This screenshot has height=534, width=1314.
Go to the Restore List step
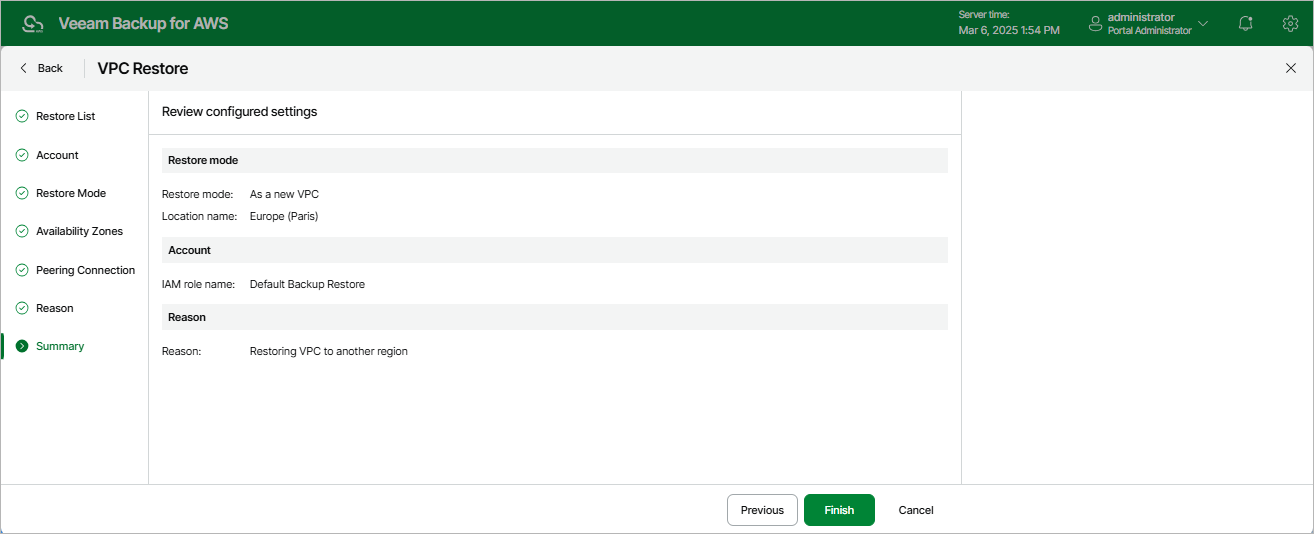coord(66,116)
